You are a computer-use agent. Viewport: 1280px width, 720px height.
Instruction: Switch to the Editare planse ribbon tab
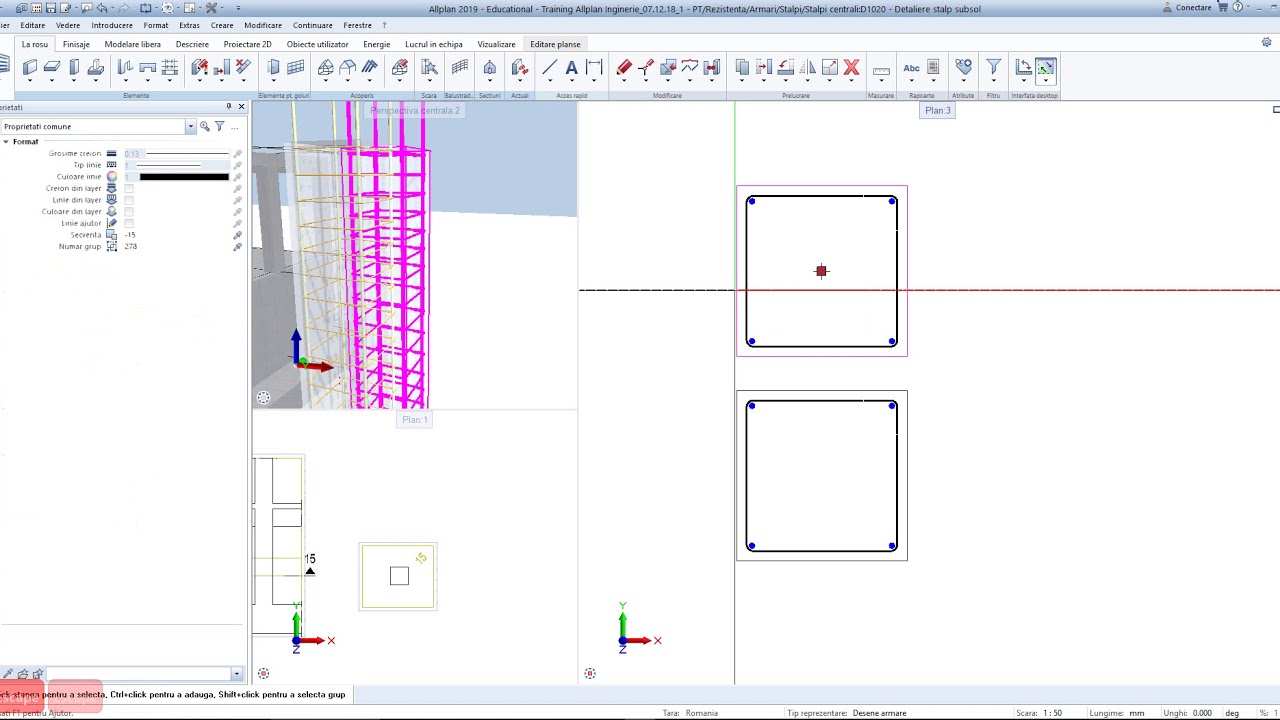pos(555,44)
